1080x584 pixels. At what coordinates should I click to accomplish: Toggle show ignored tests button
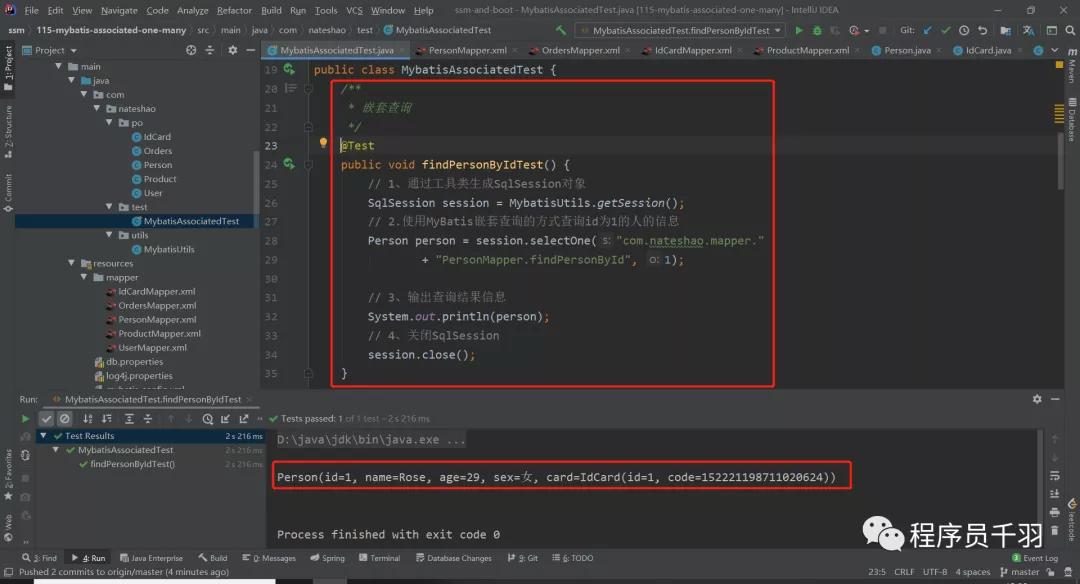click(65, 419)
